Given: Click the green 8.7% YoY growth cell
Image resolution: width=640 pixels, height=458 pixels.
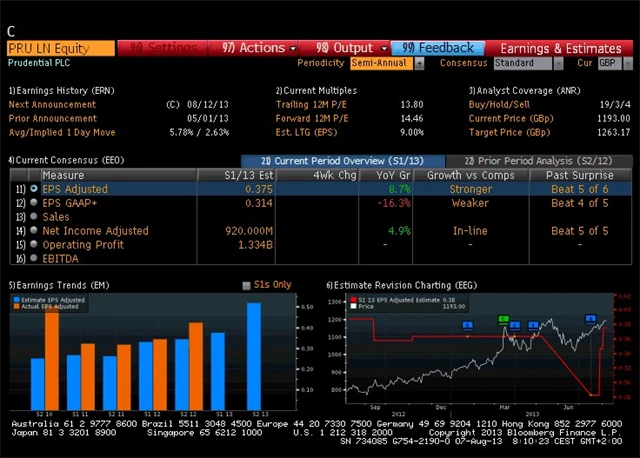Looking at the screenshot, I should [400, 189].
